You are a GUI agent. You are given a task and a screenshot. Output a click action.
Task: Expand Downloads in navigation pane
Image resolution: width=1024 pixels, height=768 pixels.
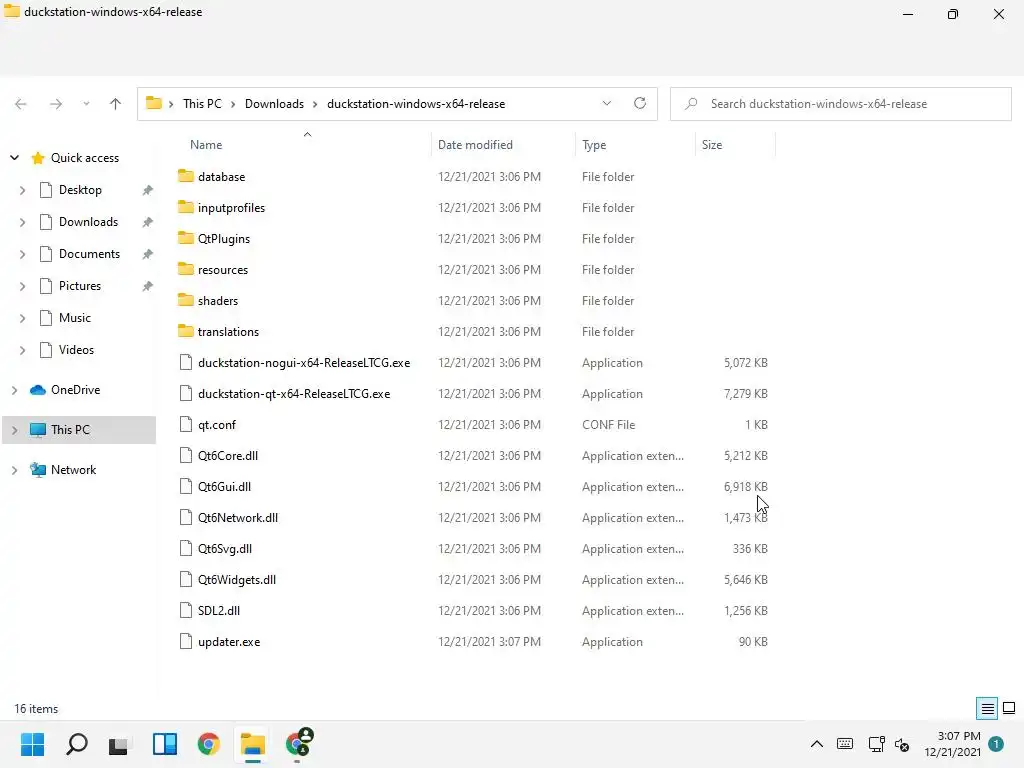pyautogui.click(x=22, y=222)
